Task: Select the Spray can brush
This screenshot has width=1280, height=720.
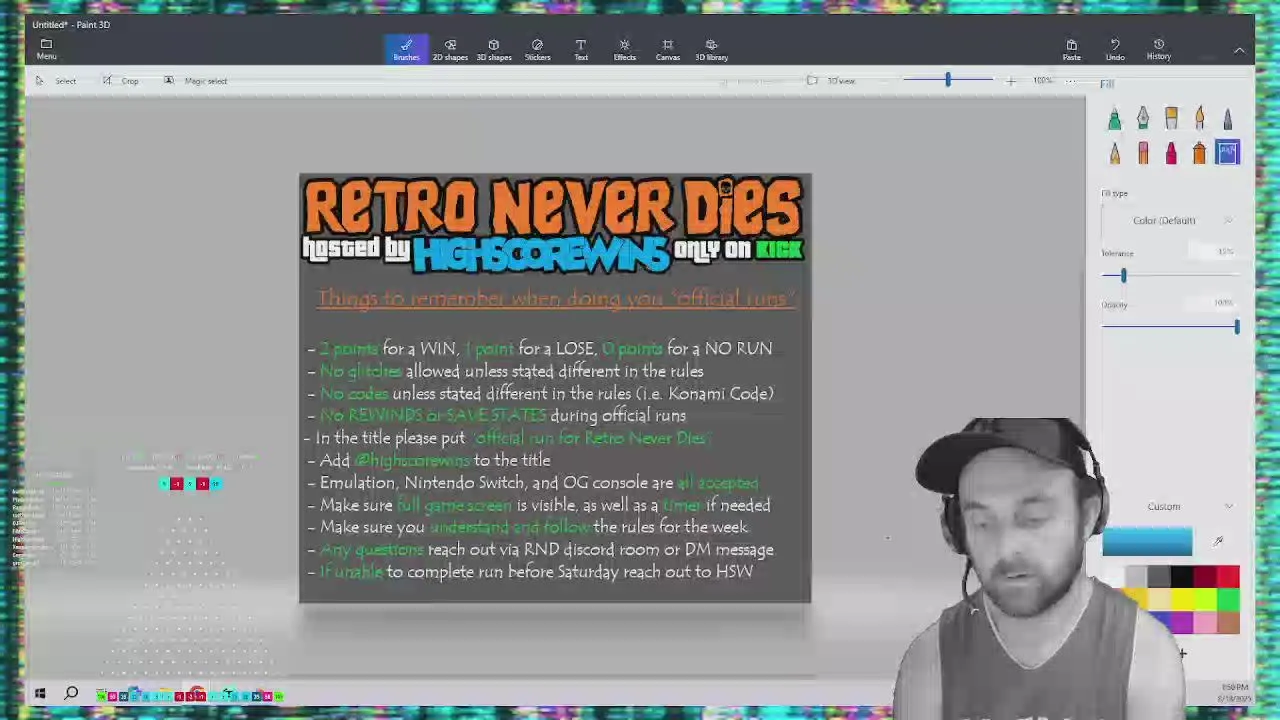Action: [1199, 152]
